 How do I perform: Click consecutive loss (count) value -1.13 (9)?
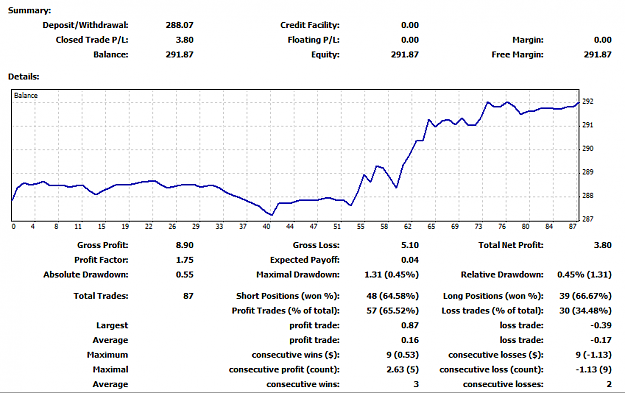click(594, 370)
